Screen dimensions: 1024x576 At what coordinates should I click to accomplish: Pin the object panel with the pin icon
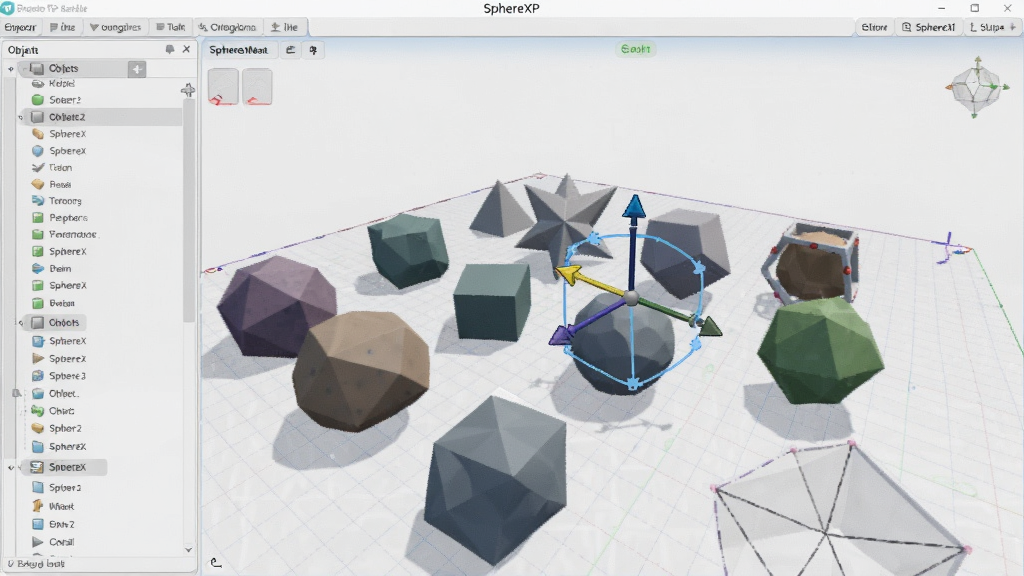click(170, 50)
